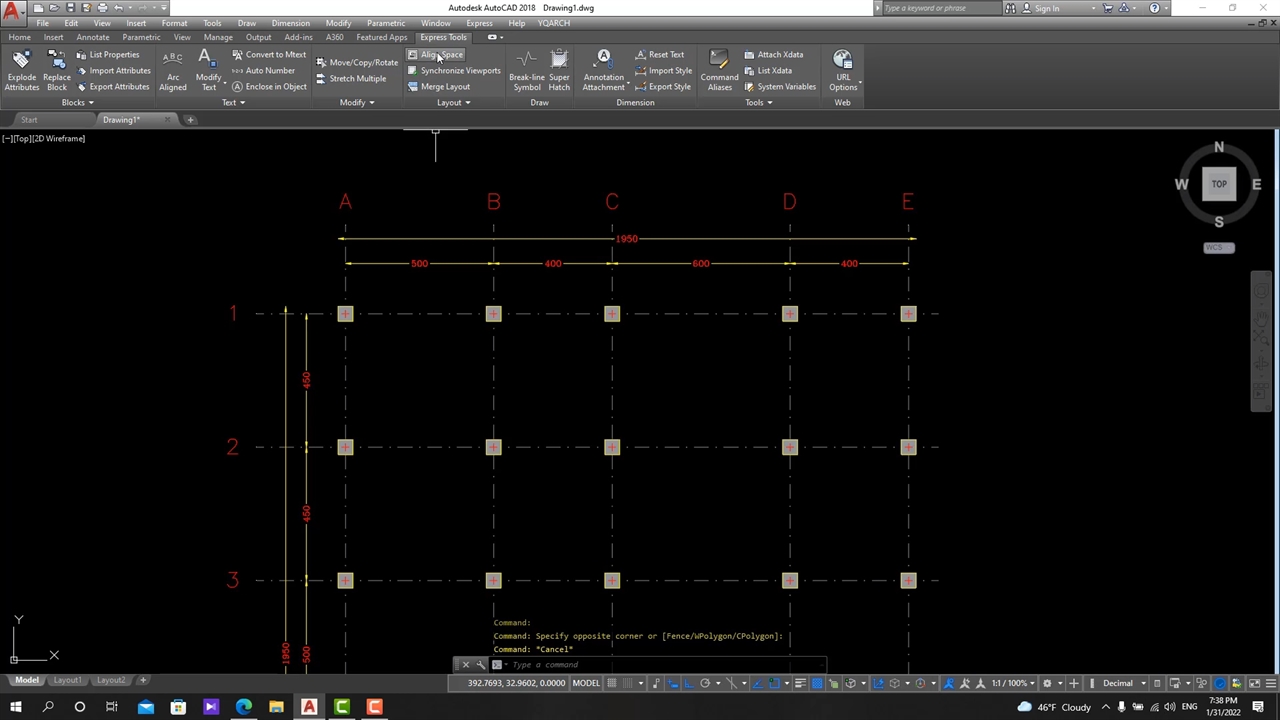Activate the Arc Aligned text tool
The height and width of the screenshot is (720, 1280).
click(172, 69)
